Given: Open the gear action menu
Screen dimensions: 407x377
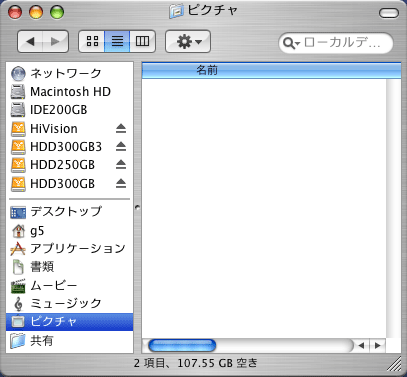Looking at the screenshot, I should [x=188, y=41].
